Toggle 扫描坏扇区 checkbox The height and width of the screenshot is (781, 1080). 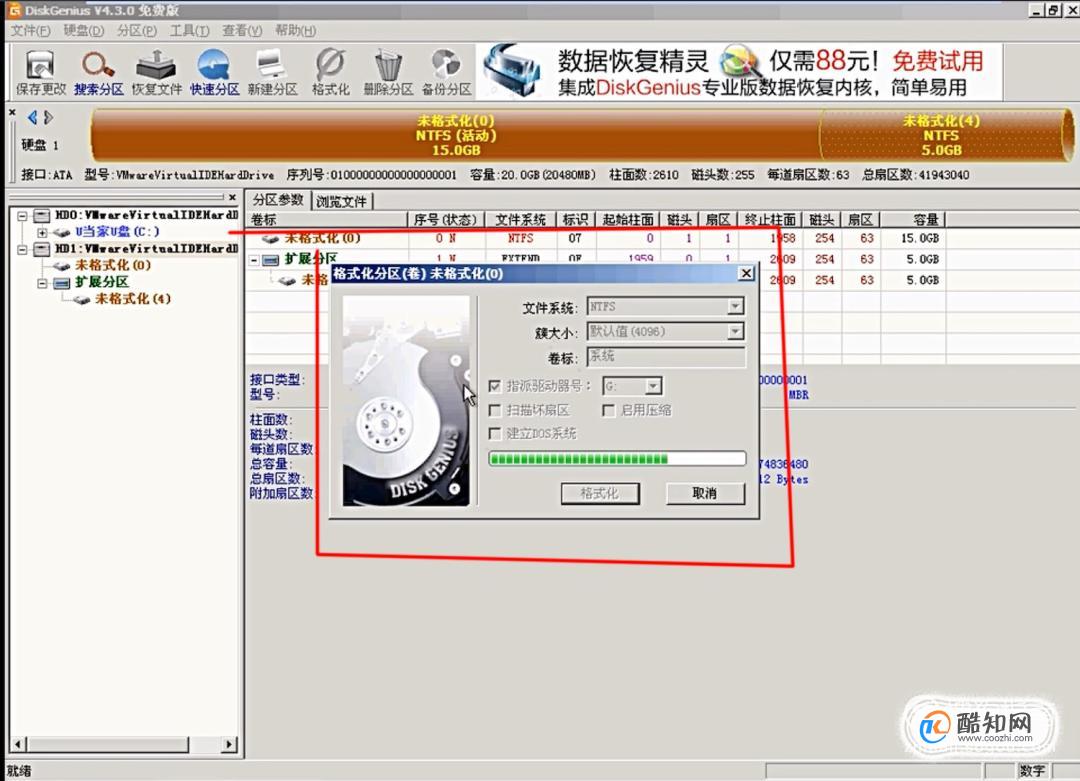coord(495,410)
